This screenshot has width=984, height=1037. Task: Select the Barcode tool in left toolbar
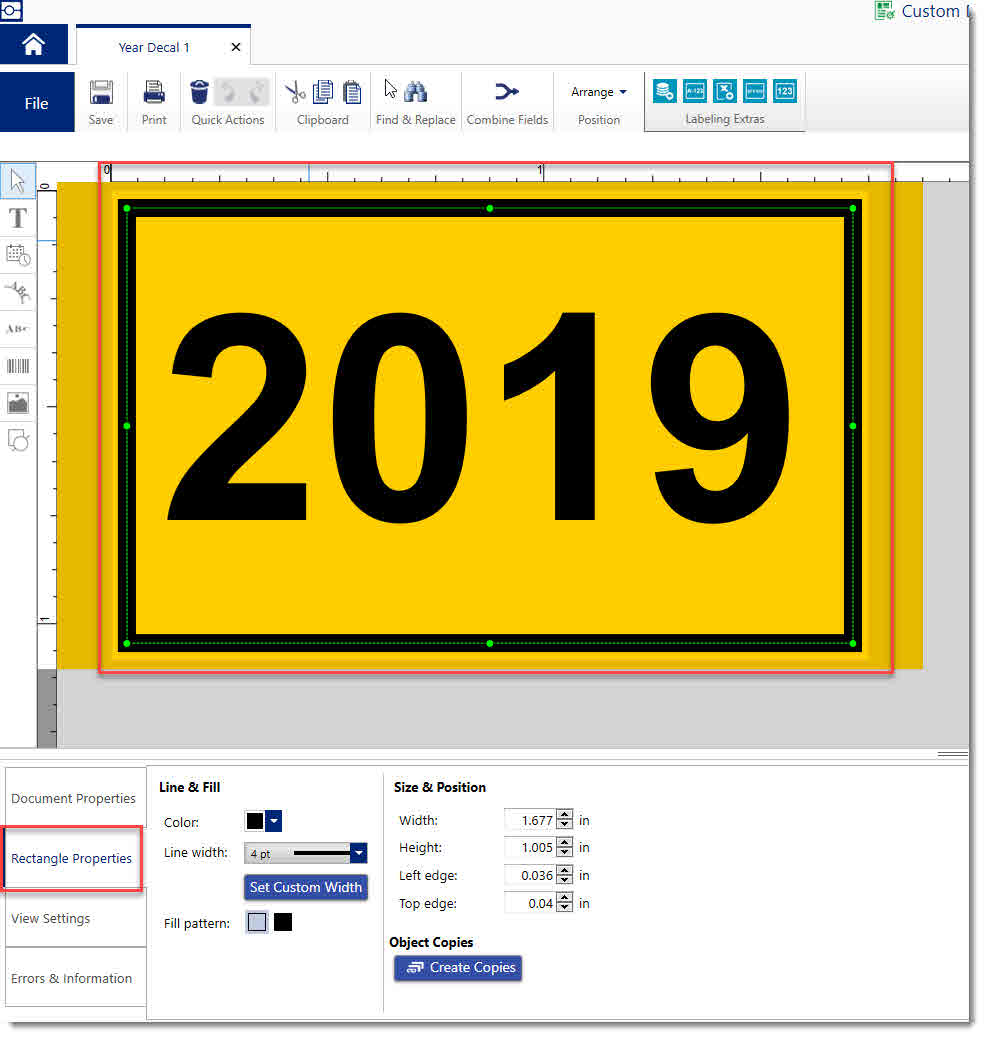point(18,366)
